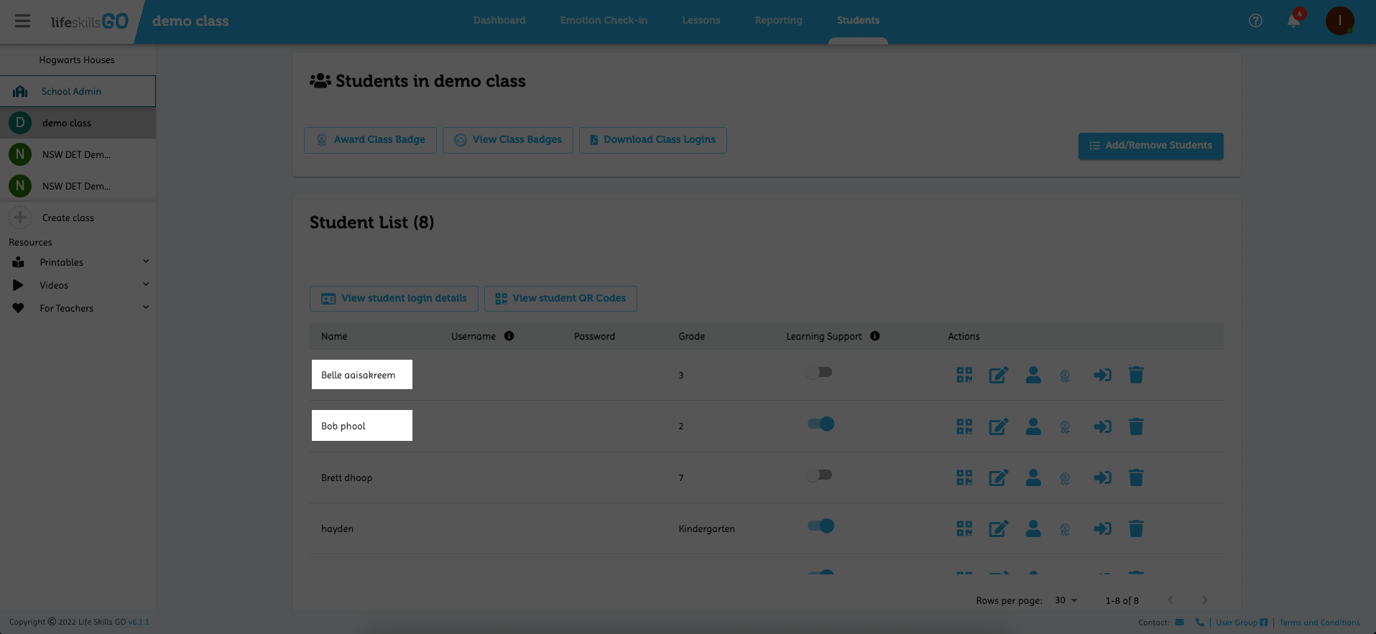The width and height of the screenshot is (1376, 634).
Task: Enable Learning Support for Brett dhoop
Action: [x=820, y=475]
